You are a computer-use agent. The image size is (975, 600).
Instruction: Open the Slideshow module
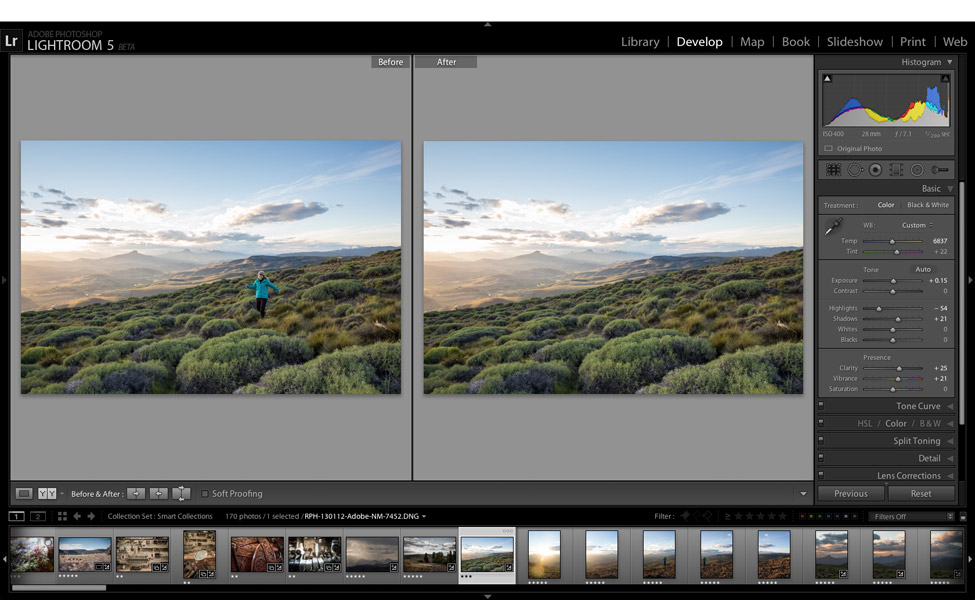(x=854, y=42)
